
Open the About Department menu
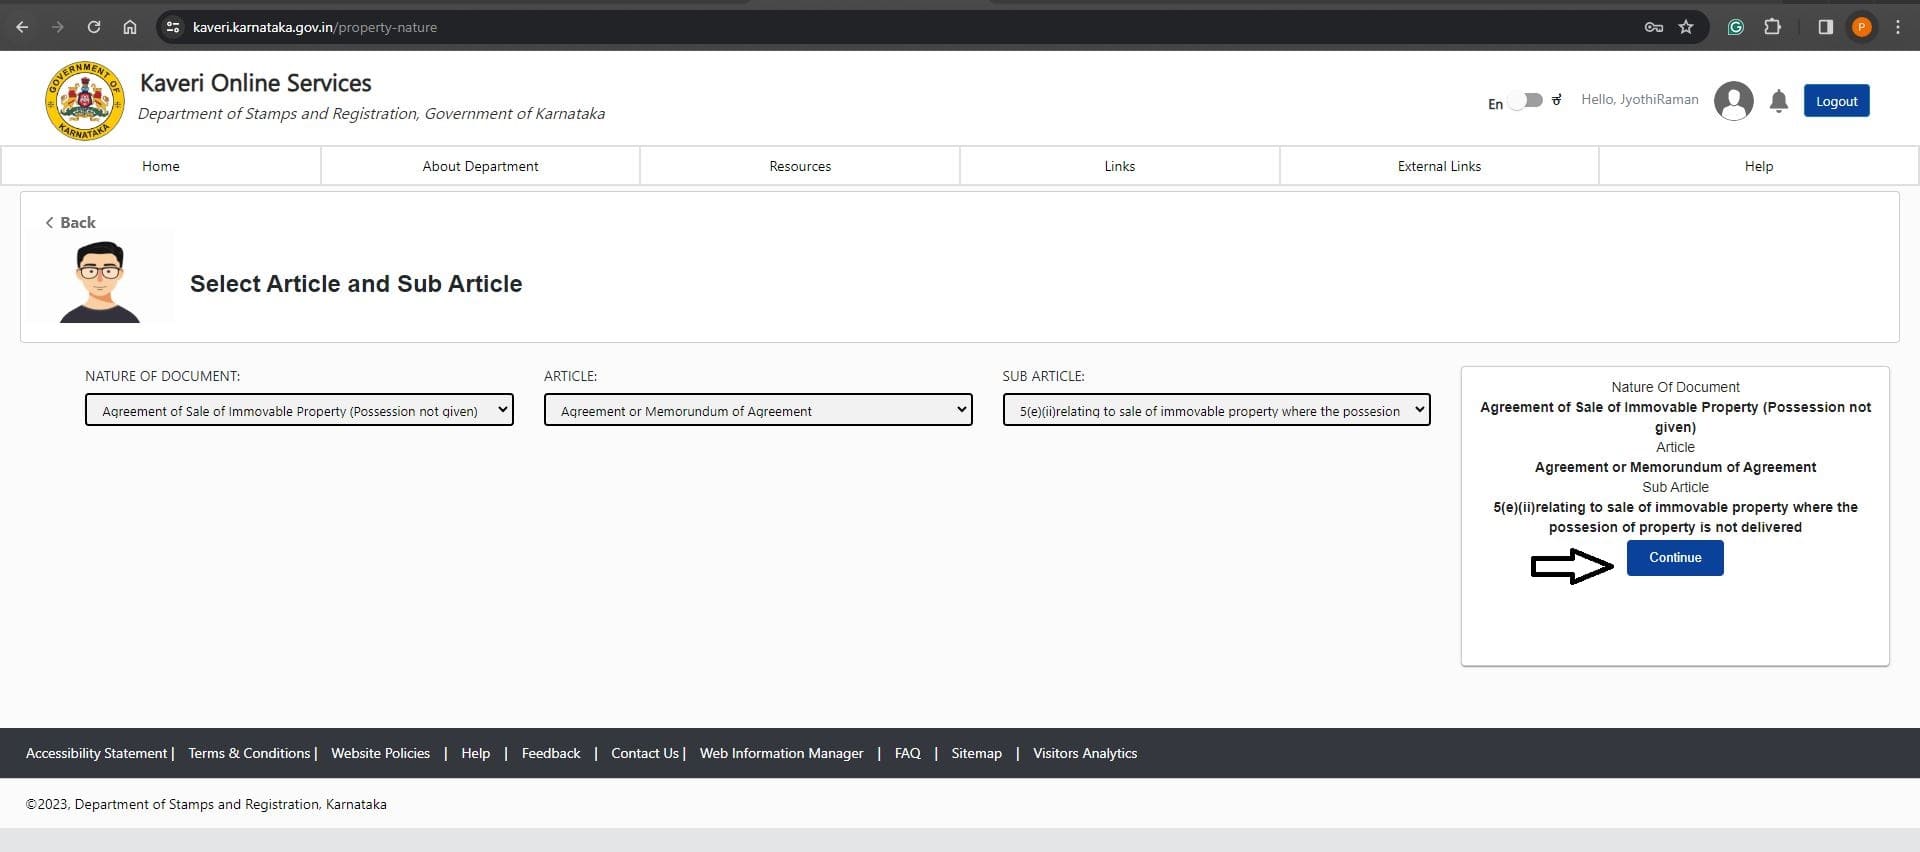480,166
